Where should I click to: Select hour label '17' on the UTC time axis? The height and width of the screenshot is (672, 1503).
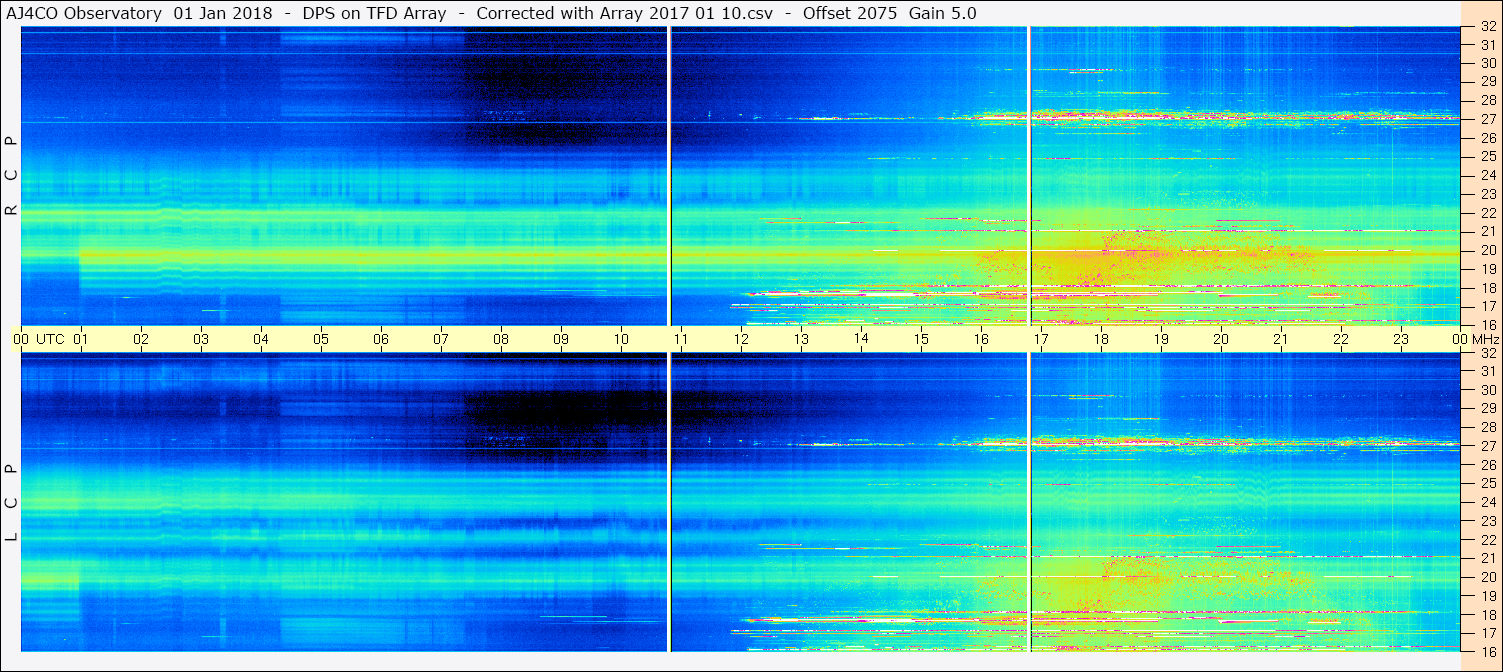pos(1041,339)
